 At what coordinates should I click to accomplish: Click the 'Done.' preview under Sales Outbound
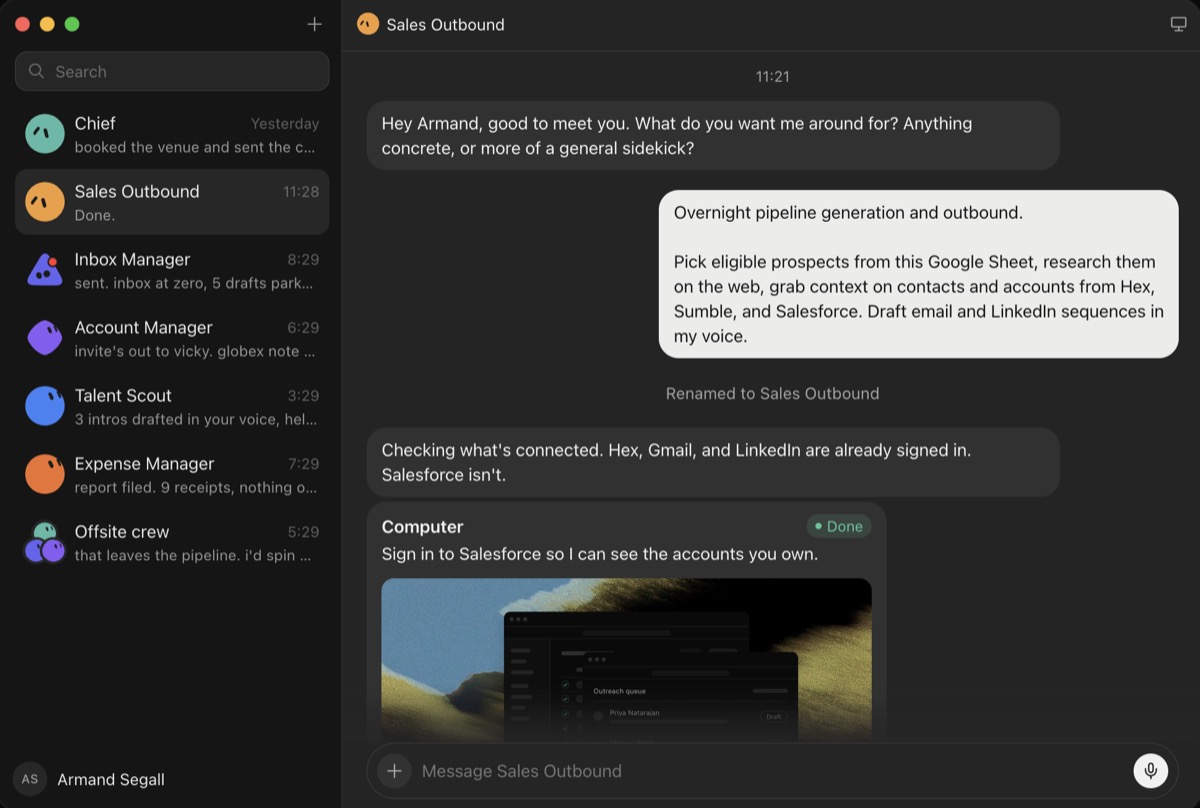pyautogui.click(x=95, y=215)
